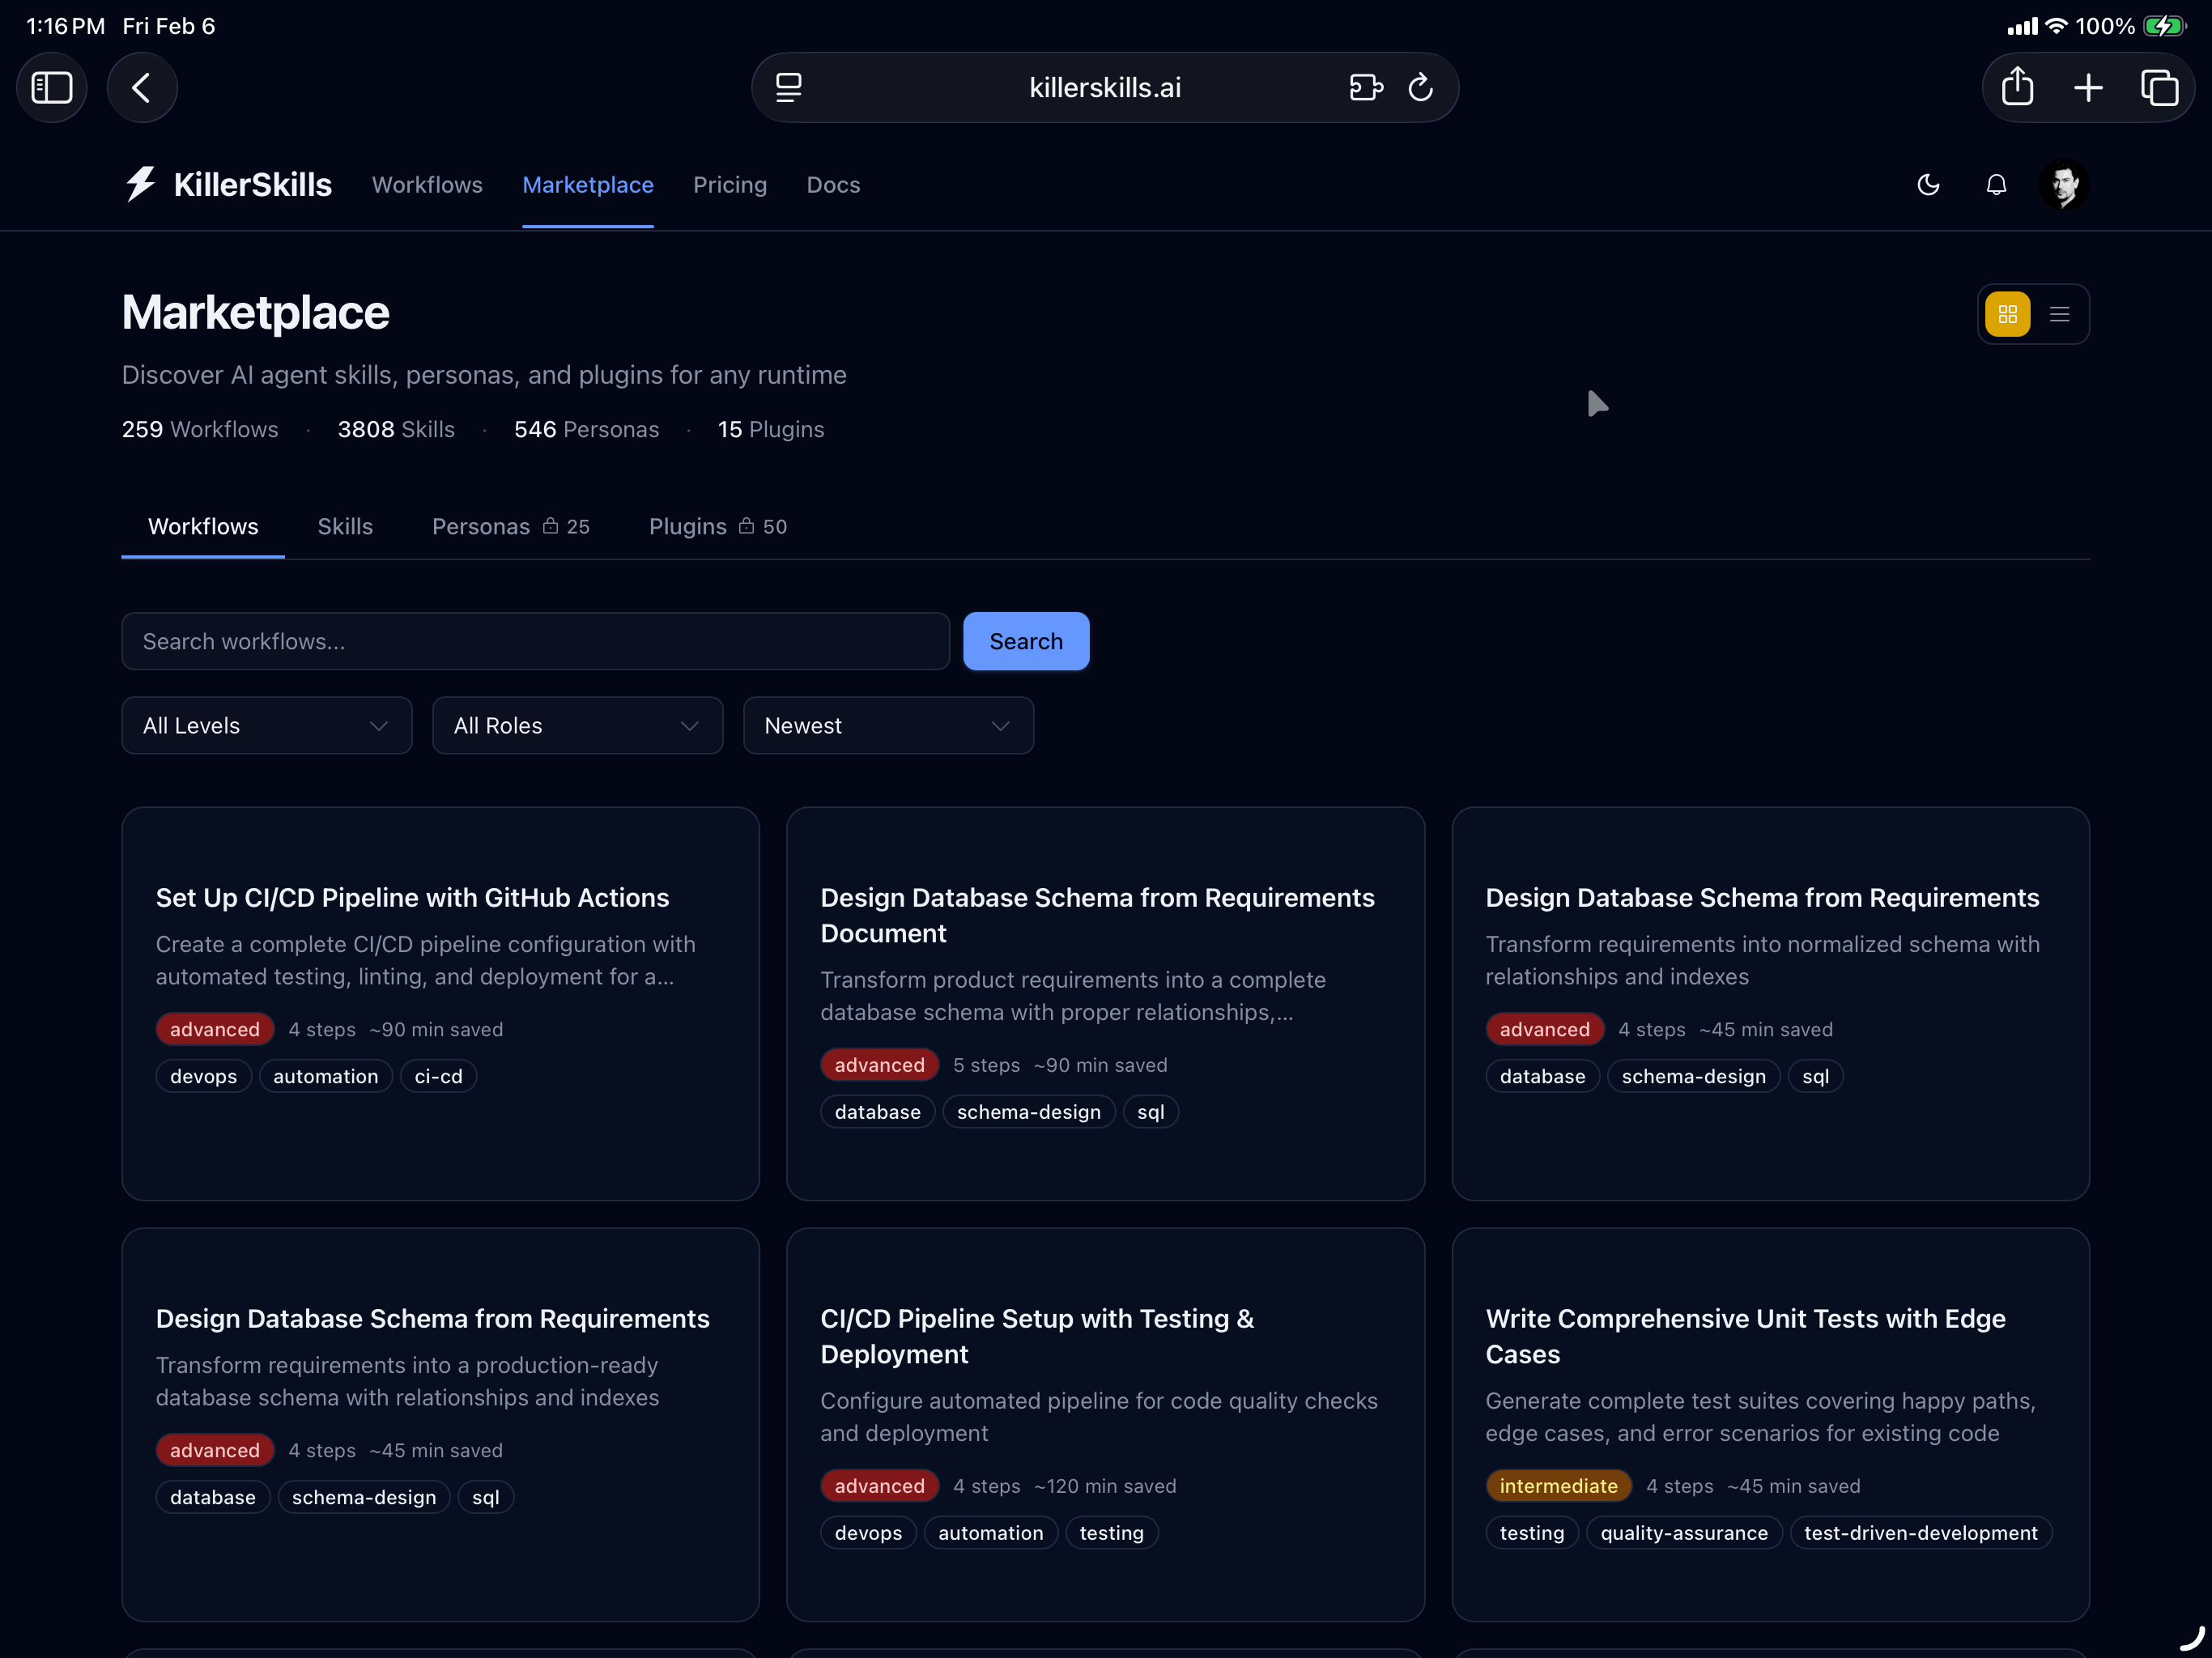Viewport: 2212px width, 1658px height.
Task: Open a new browser tab
Action: click(x=2089, y=87)
